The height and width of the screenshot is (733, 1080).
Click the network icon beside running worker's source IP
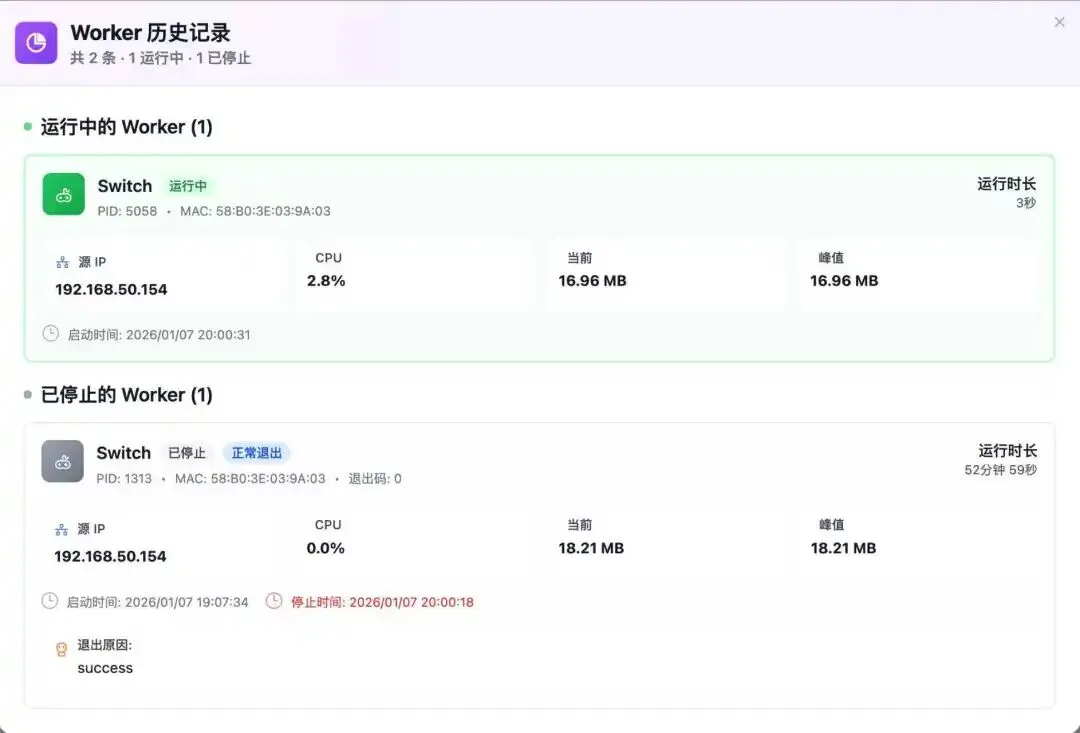pyautogui.click(x=62, y=262)
